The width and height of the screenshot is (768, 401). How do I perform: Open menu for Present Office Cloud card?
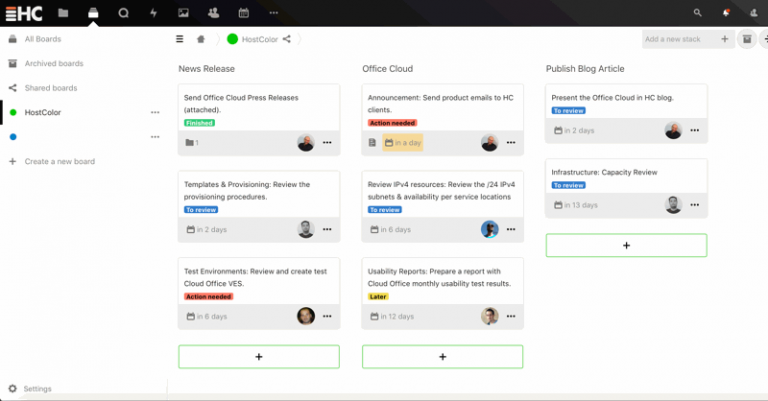point(695,130)
